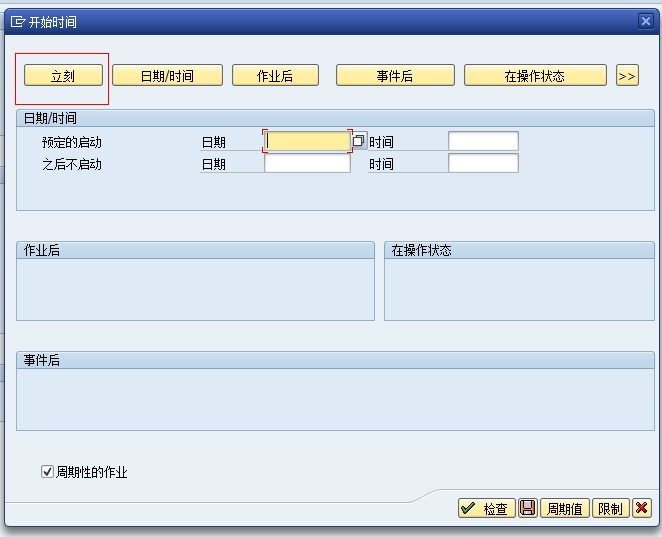662x537 pixels.
Task: Close the 开始时间 dialog window
Action: coord(646,21)
